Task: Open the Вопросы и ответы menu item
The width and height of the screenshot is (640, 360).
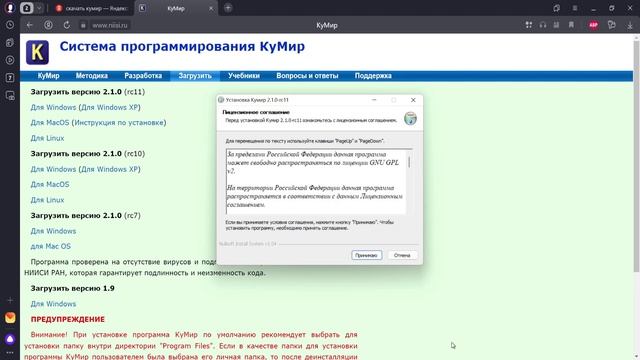Action: 307,76
